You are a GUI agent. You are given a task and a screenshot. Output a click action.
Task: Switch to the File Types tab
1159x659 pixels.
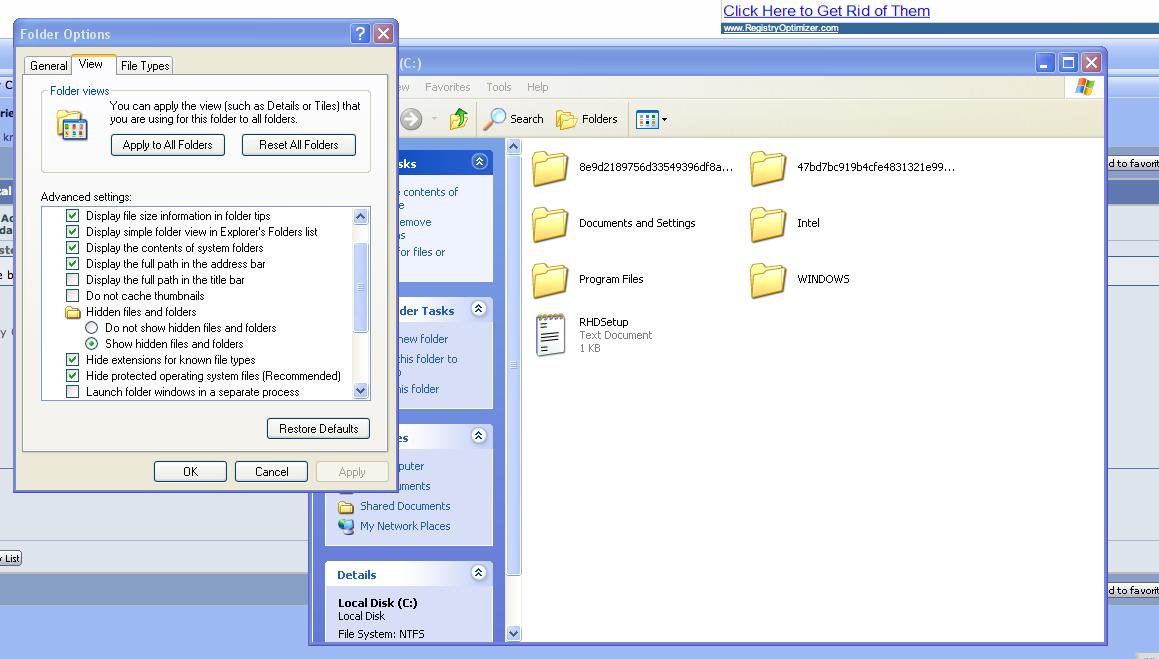click(x=145, y=66)
